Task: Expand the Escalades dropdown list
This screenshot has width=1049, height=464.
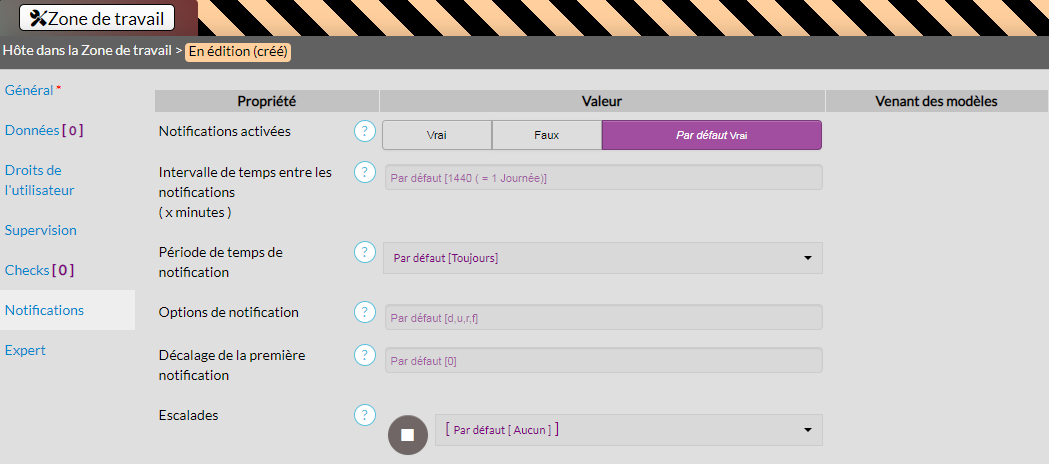Action: tap(628, 430)
